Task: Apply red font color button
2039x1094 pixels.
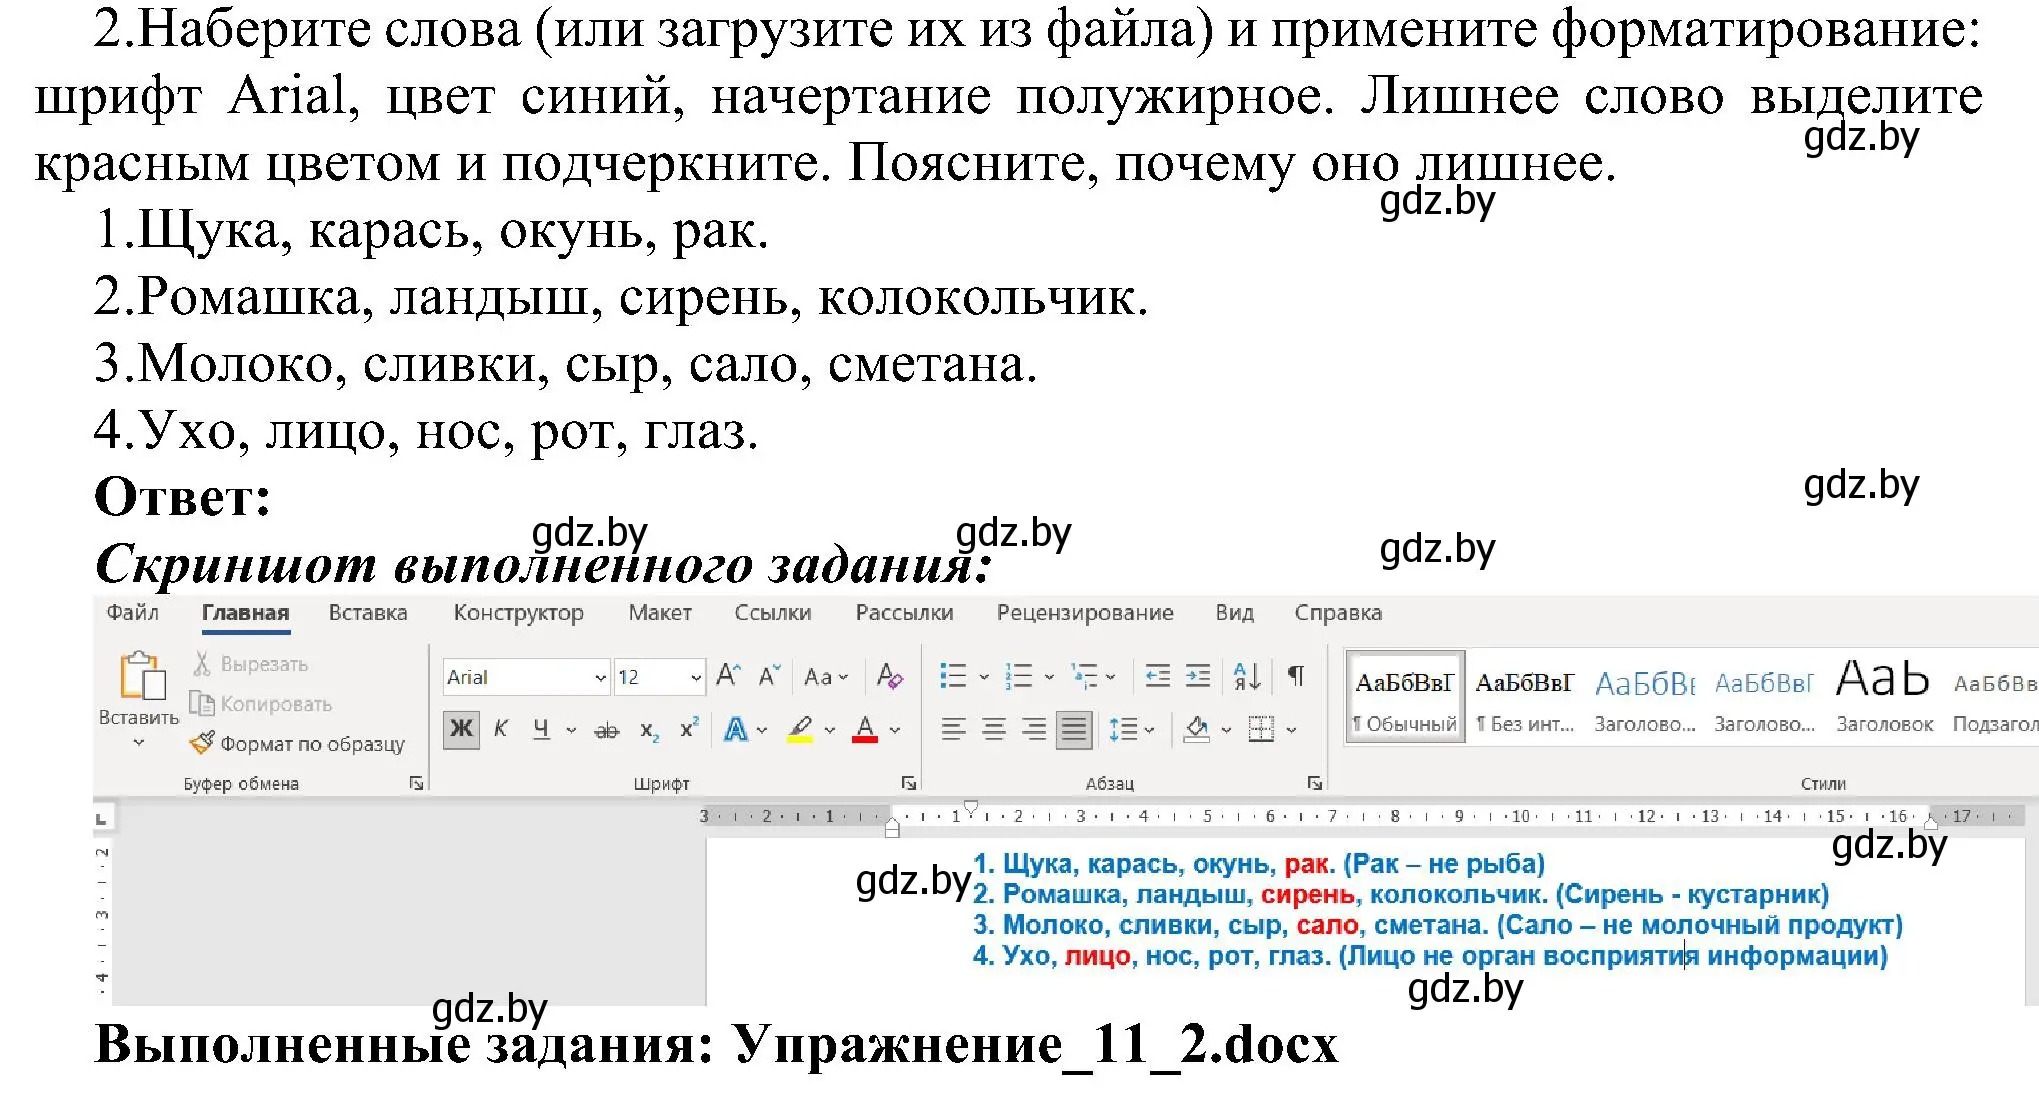Action: coord(865,730)
